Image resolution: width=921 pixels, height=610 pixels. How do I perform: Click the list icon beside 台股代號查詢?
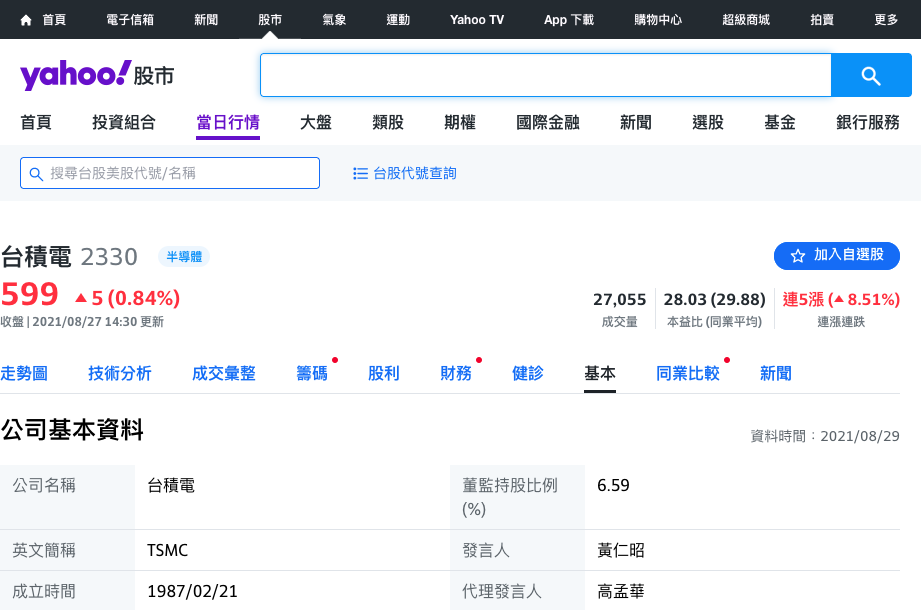click(x=360, y=173)
